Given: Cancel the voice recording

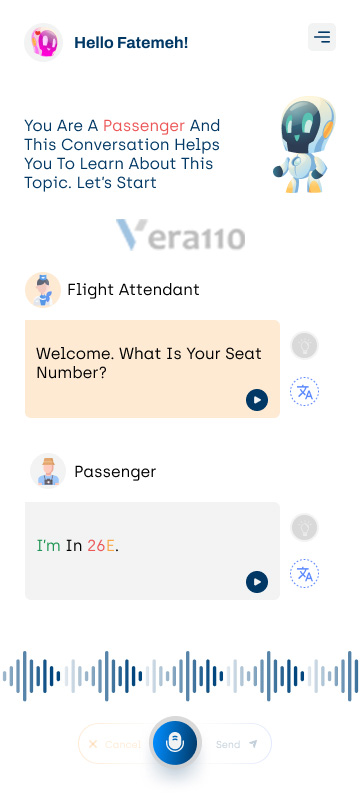Looking at the screenshot, I should pyautogui.click(x=115, y=744).
